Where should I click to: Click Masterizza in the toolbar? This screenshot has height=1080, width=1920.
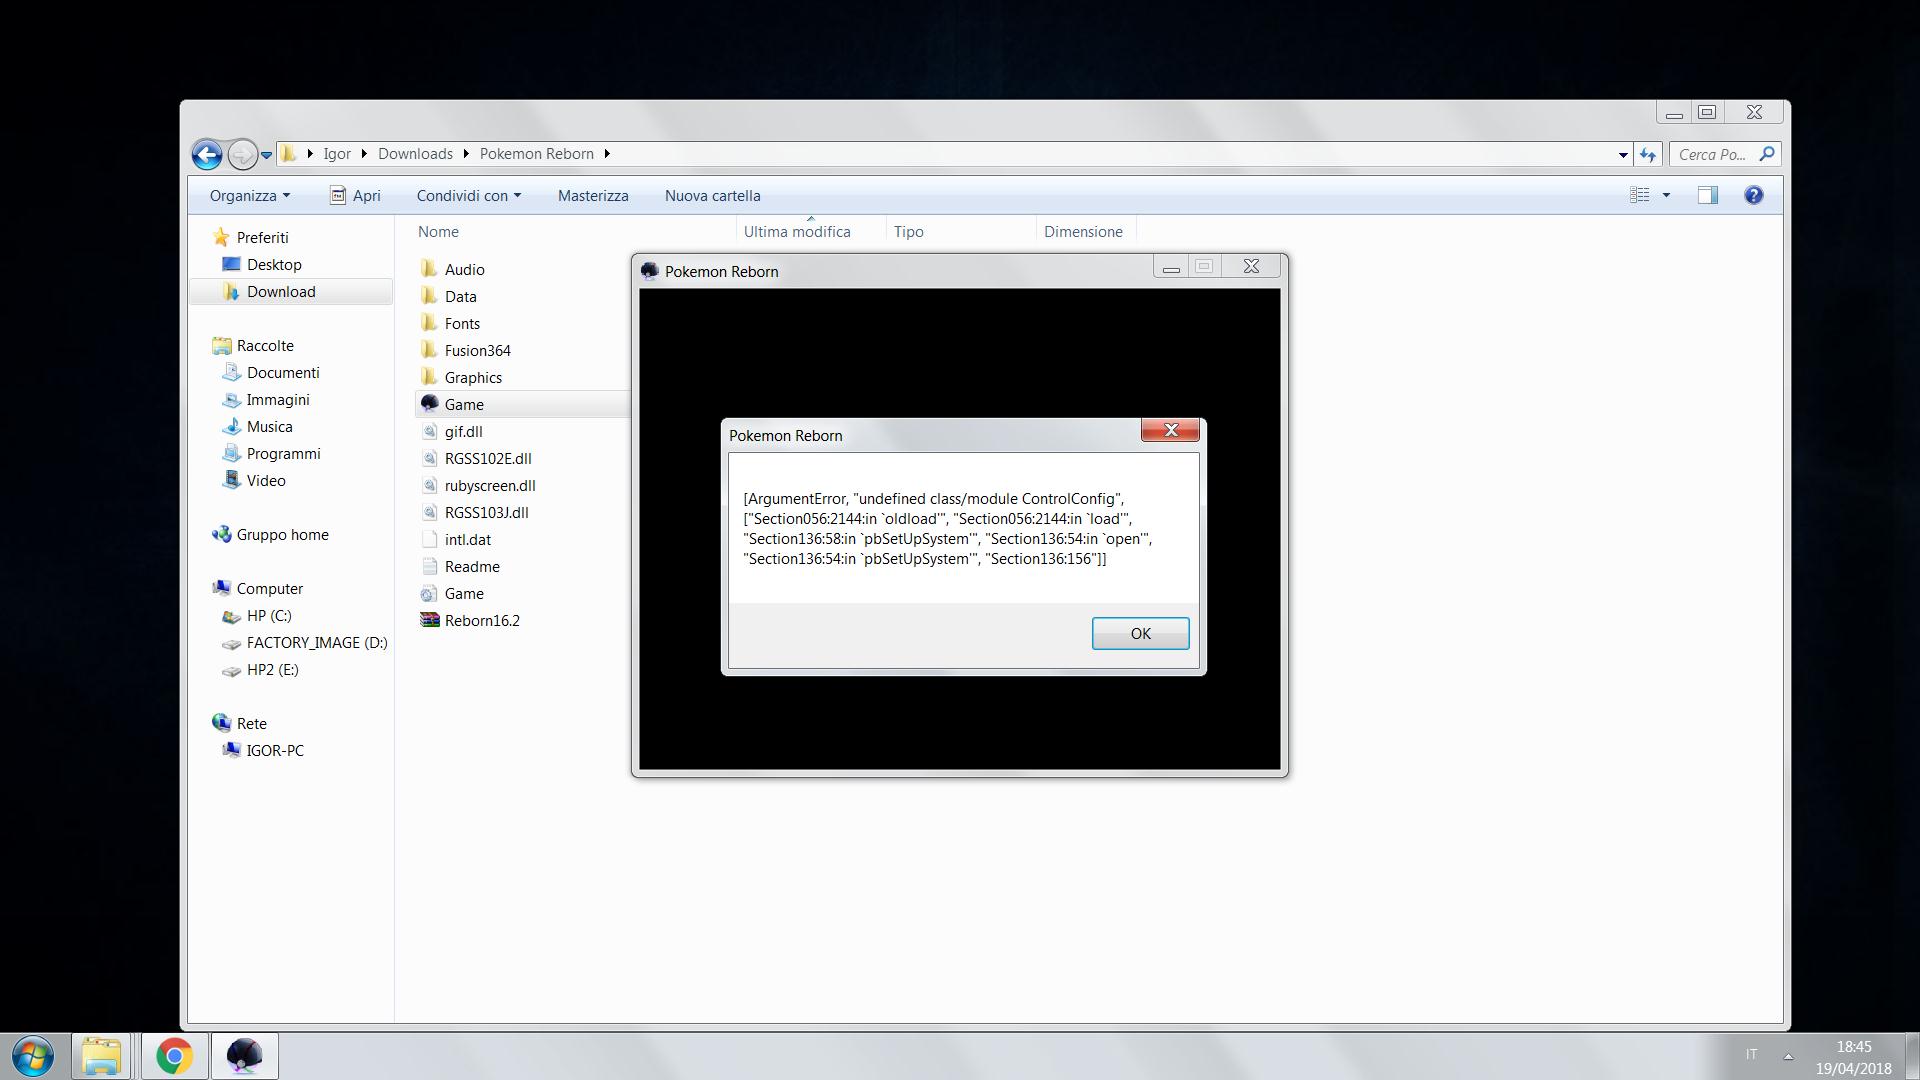tap(593, 196)
